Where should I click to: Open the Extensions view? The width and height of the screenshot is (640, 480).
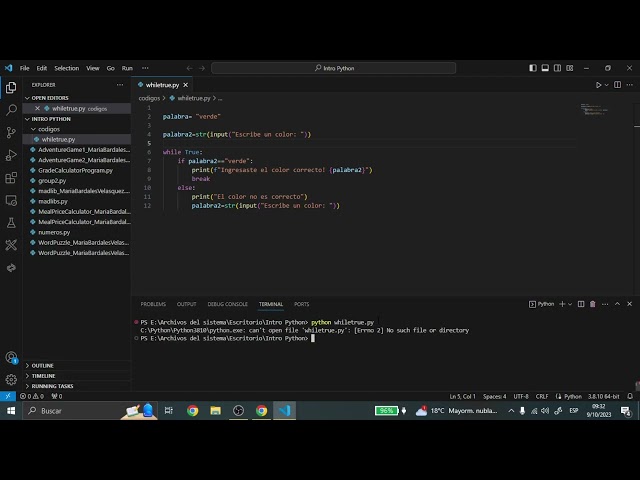11,178
